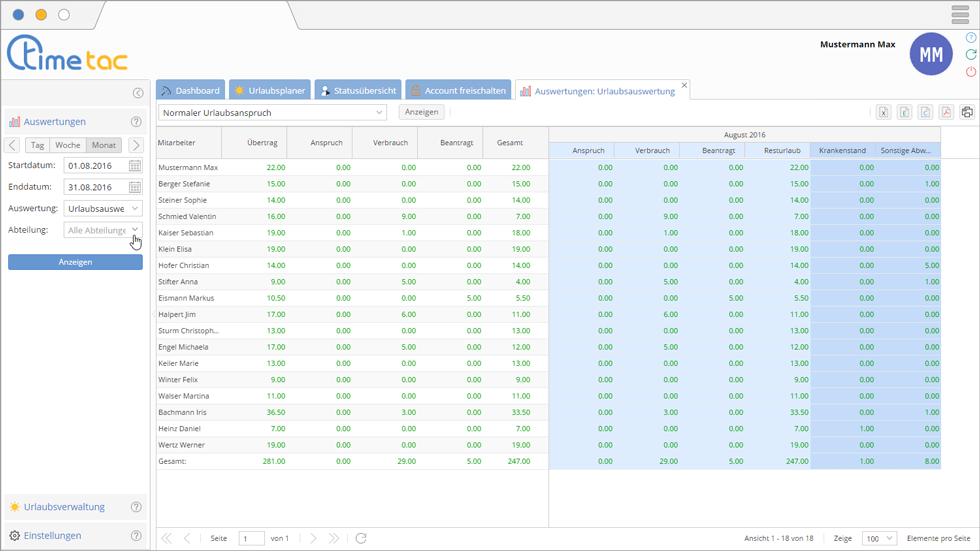Image resolution: width=980 pixels, height=551 pixels.
Task: Switch to the Urlaubsplaner tab
Action: tap(268, 90)
